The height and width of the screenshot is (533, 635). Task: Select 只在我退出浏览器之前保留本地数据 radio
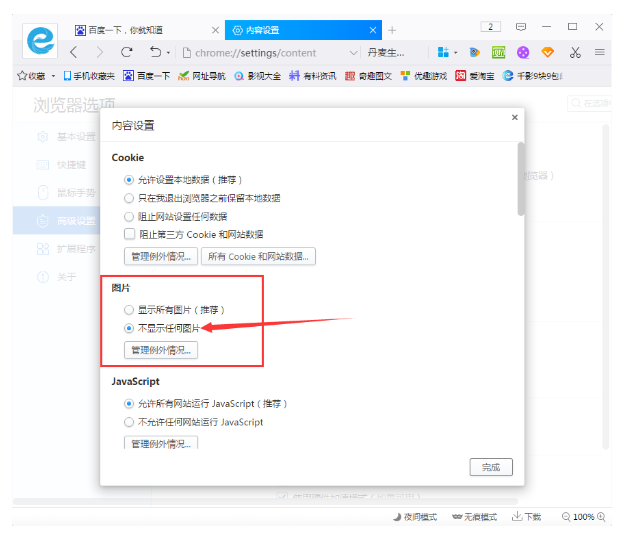(128, 198)
